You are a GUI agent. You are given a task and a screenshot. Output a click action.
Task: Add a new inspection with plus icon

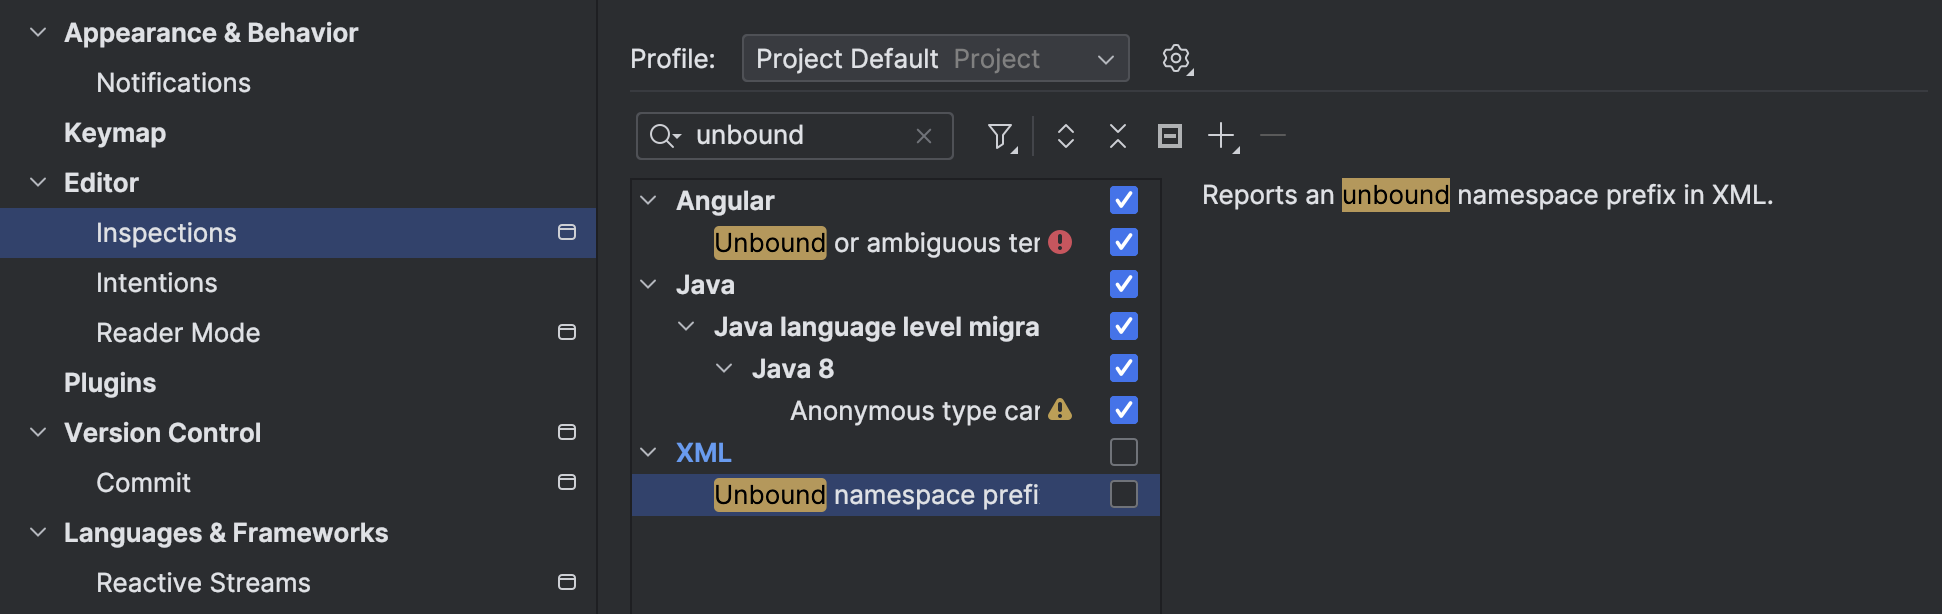(1222, 136)
